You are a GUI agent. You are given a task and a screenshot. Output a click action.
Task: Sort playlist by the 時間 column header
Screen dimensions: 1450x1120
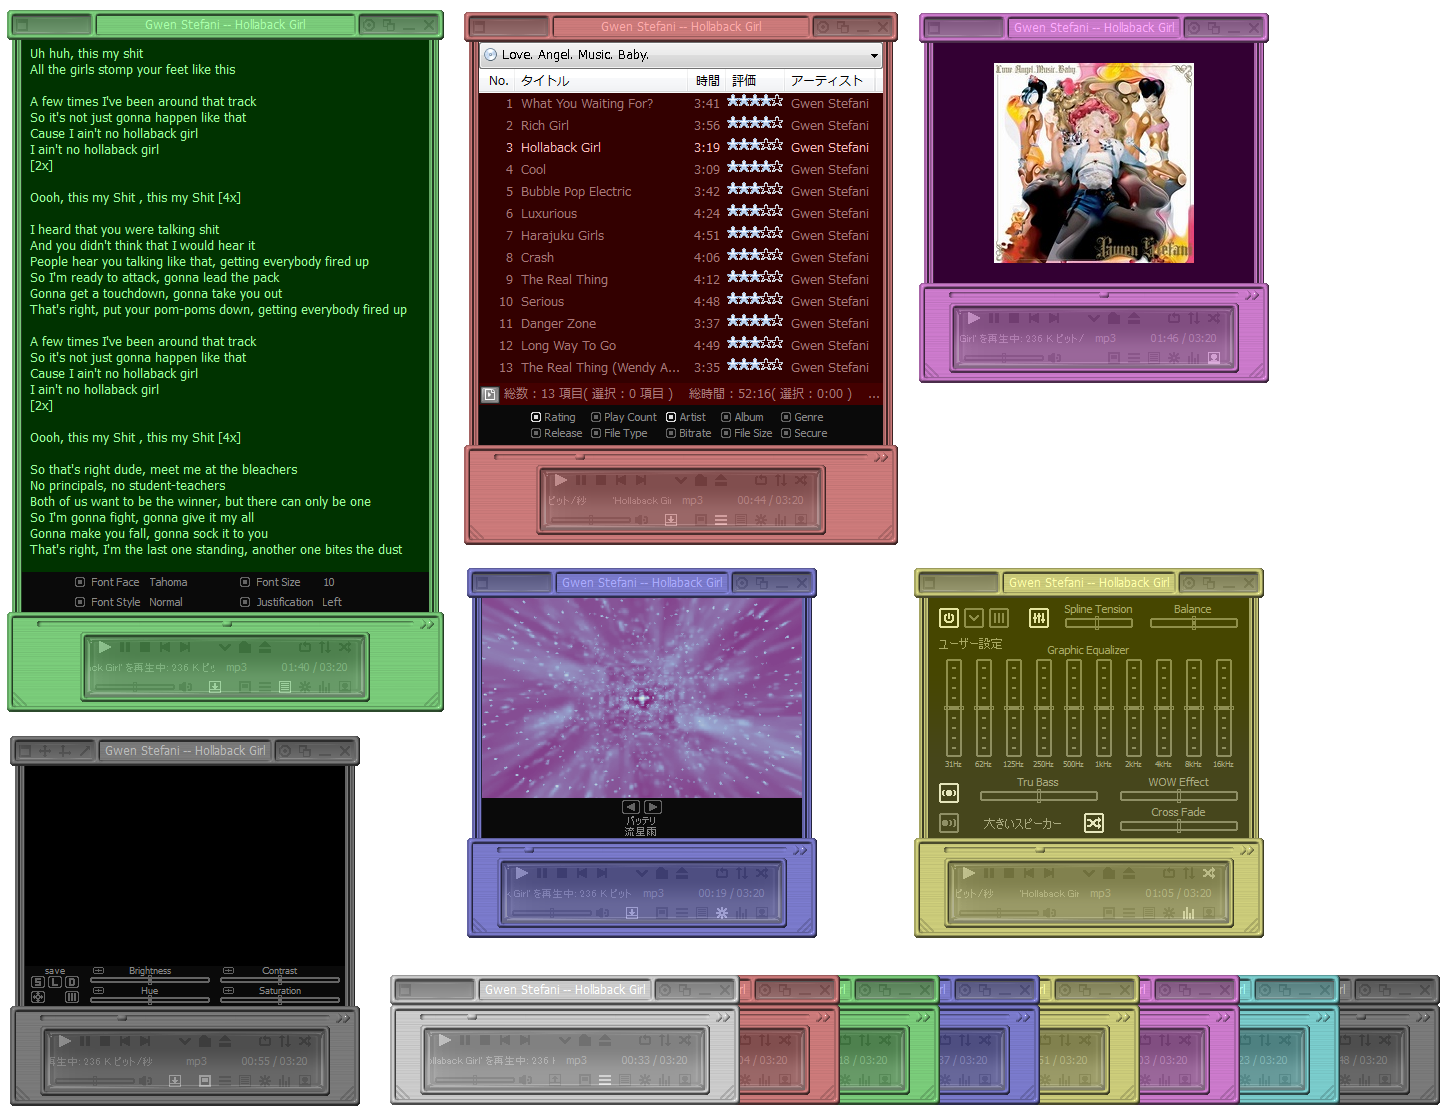(708, 80)
